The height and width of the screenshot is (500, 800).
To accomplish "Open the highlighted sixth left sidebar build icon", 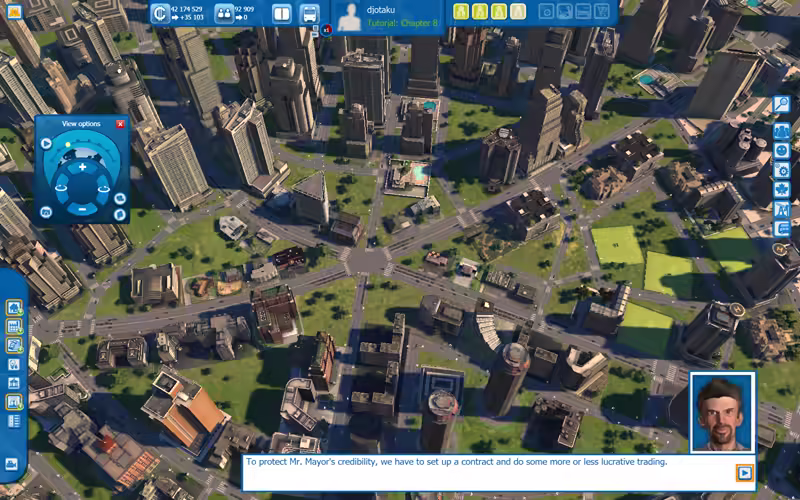I will pos(14,402).
